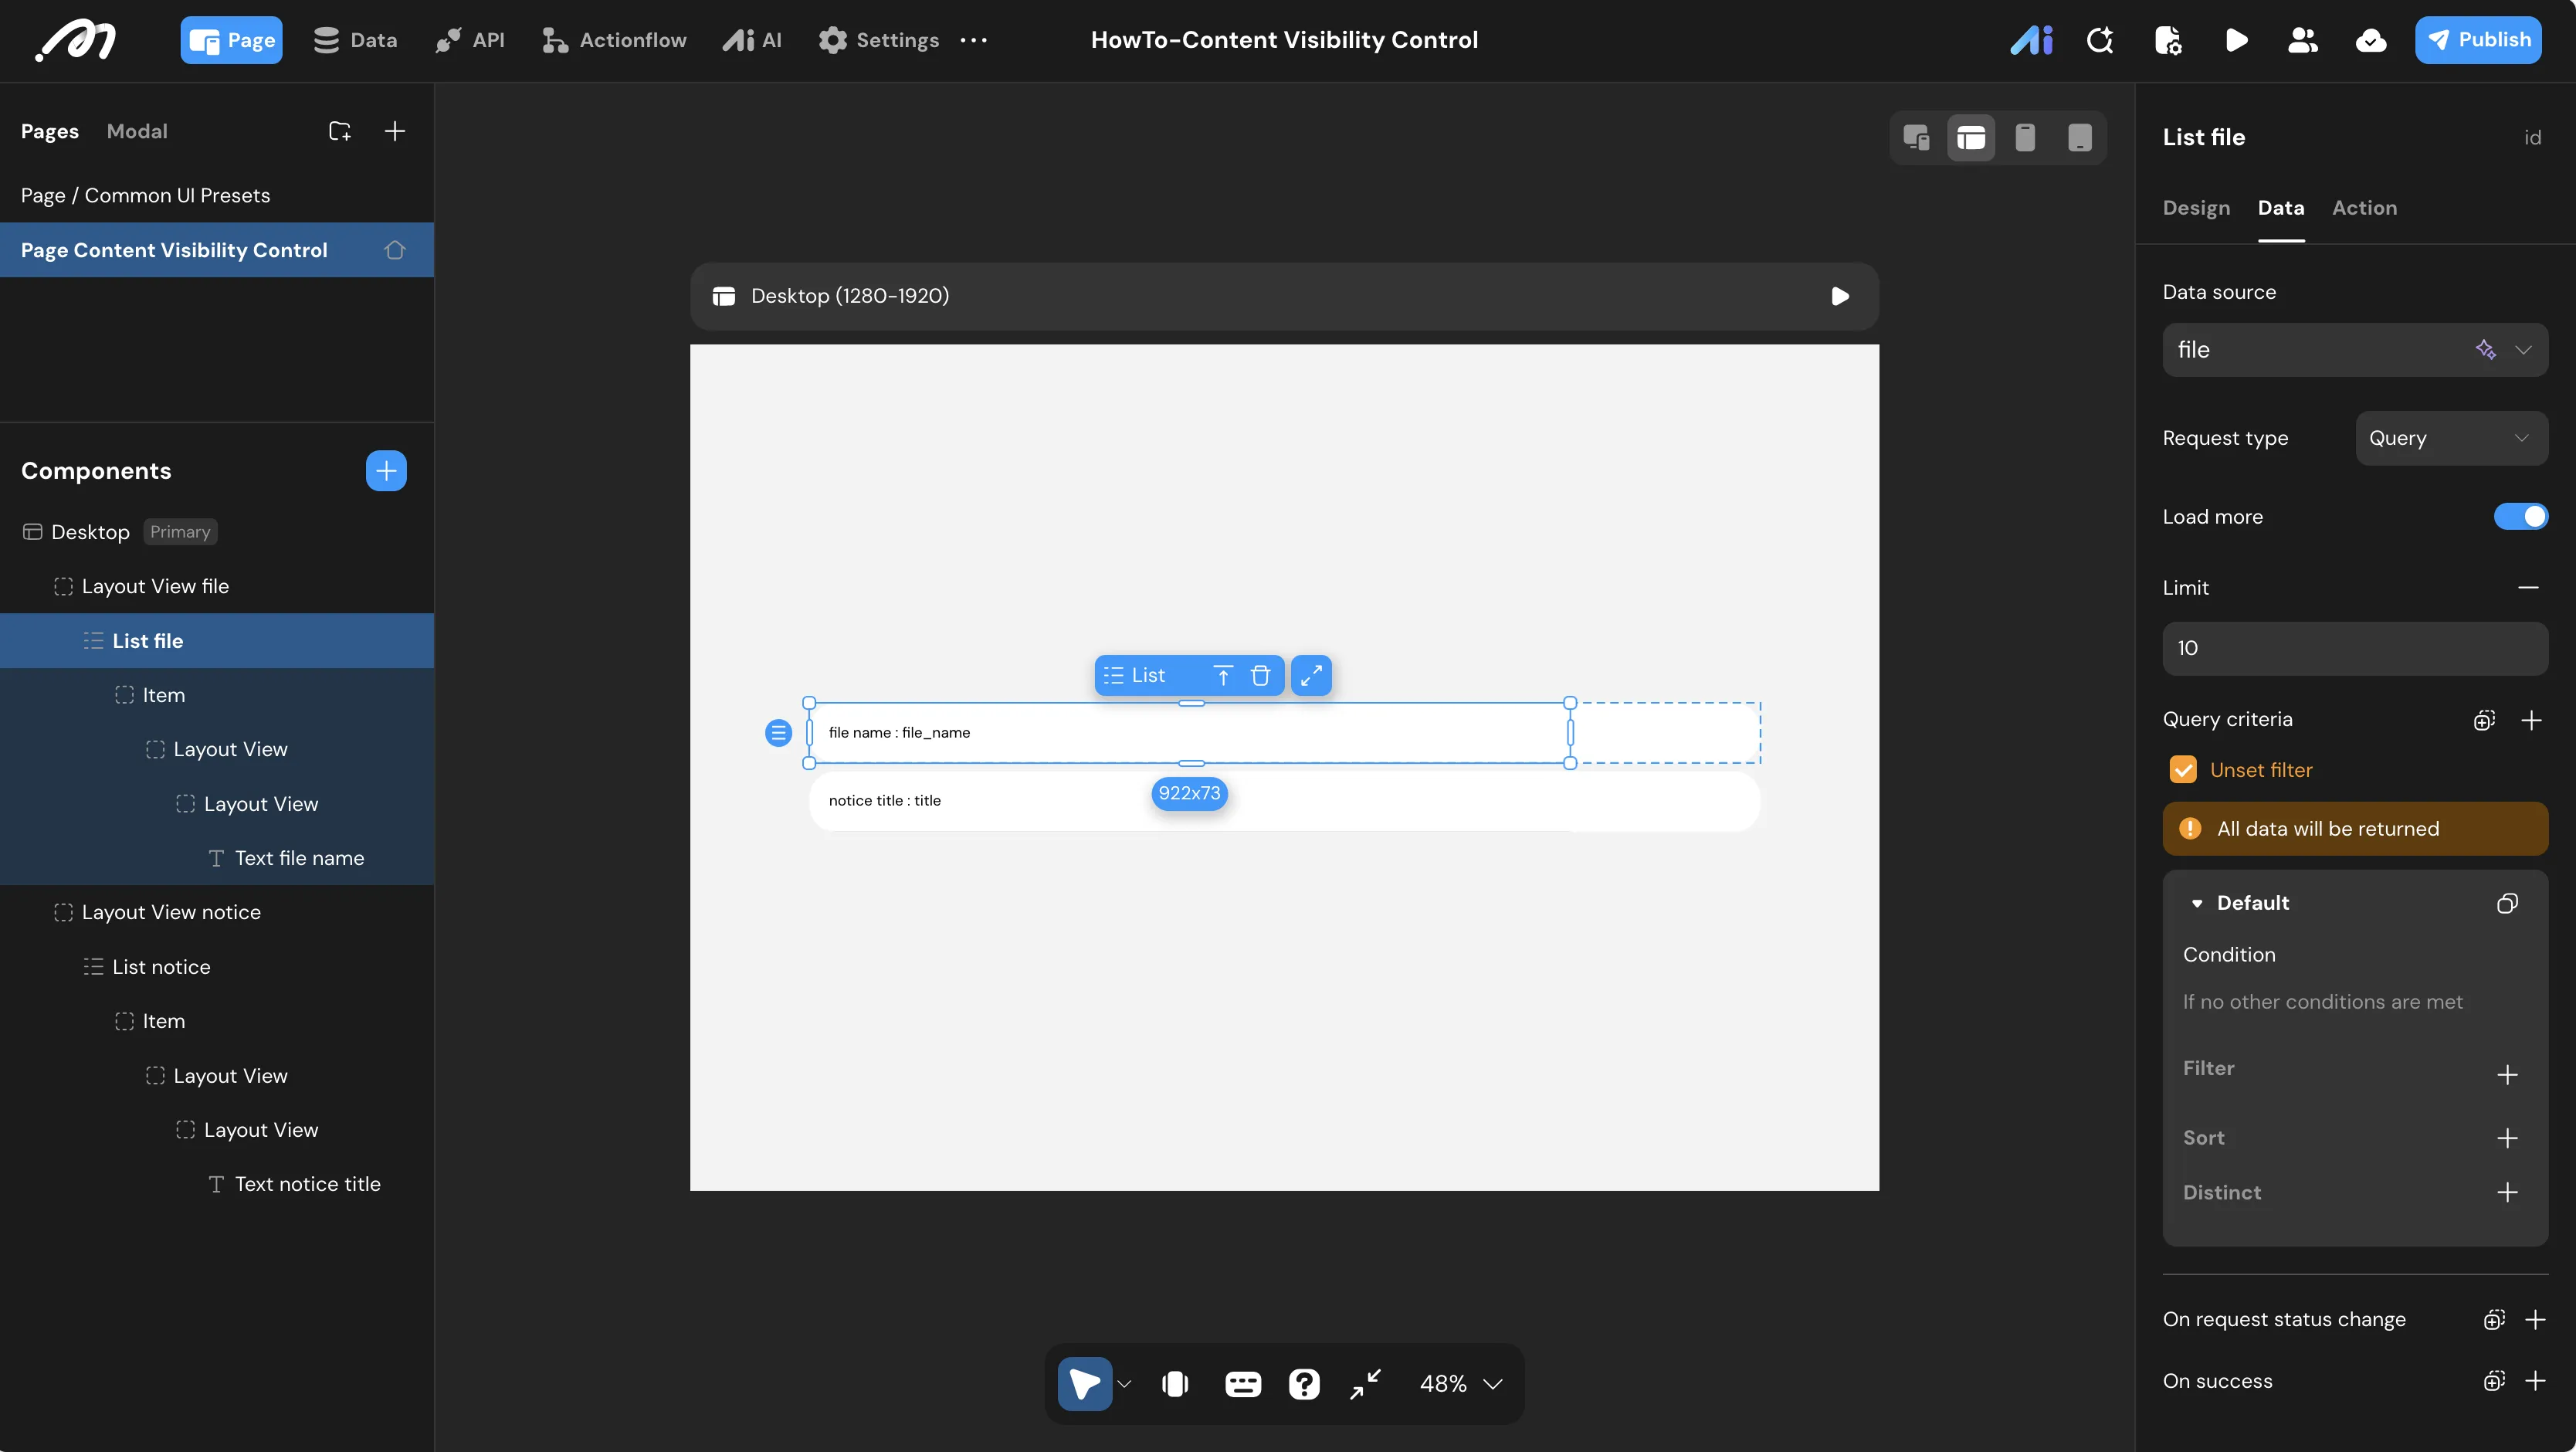This screenshot has width=2576, height=1452.
Task: Switch to the Action tab
Action: [x=2364, y=208]
